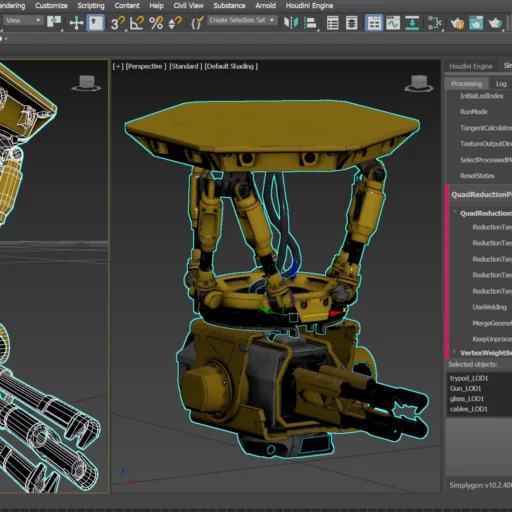
Task: Toggle Angle Snap on the toolbar
Action: [137, 23]
